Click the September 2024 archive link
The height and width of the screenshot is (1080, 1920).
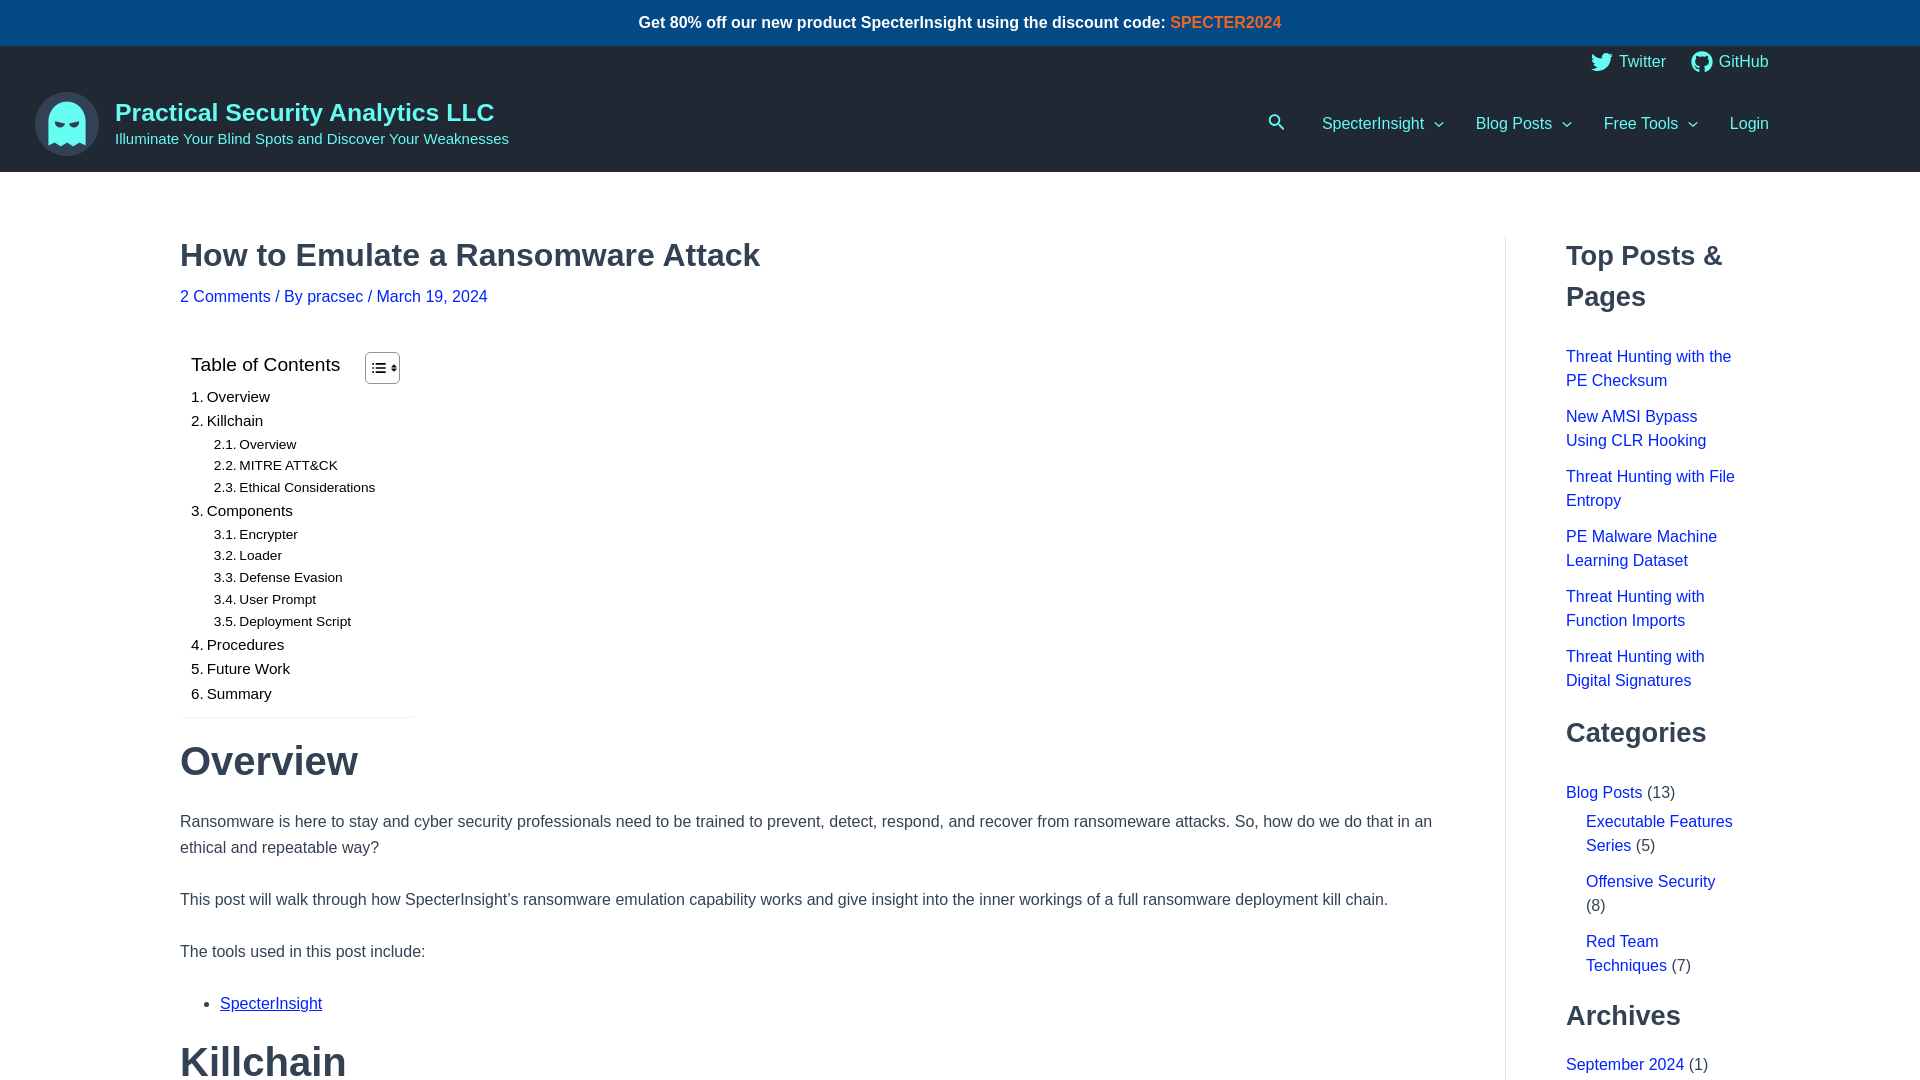click(x=1625, y=1064)
